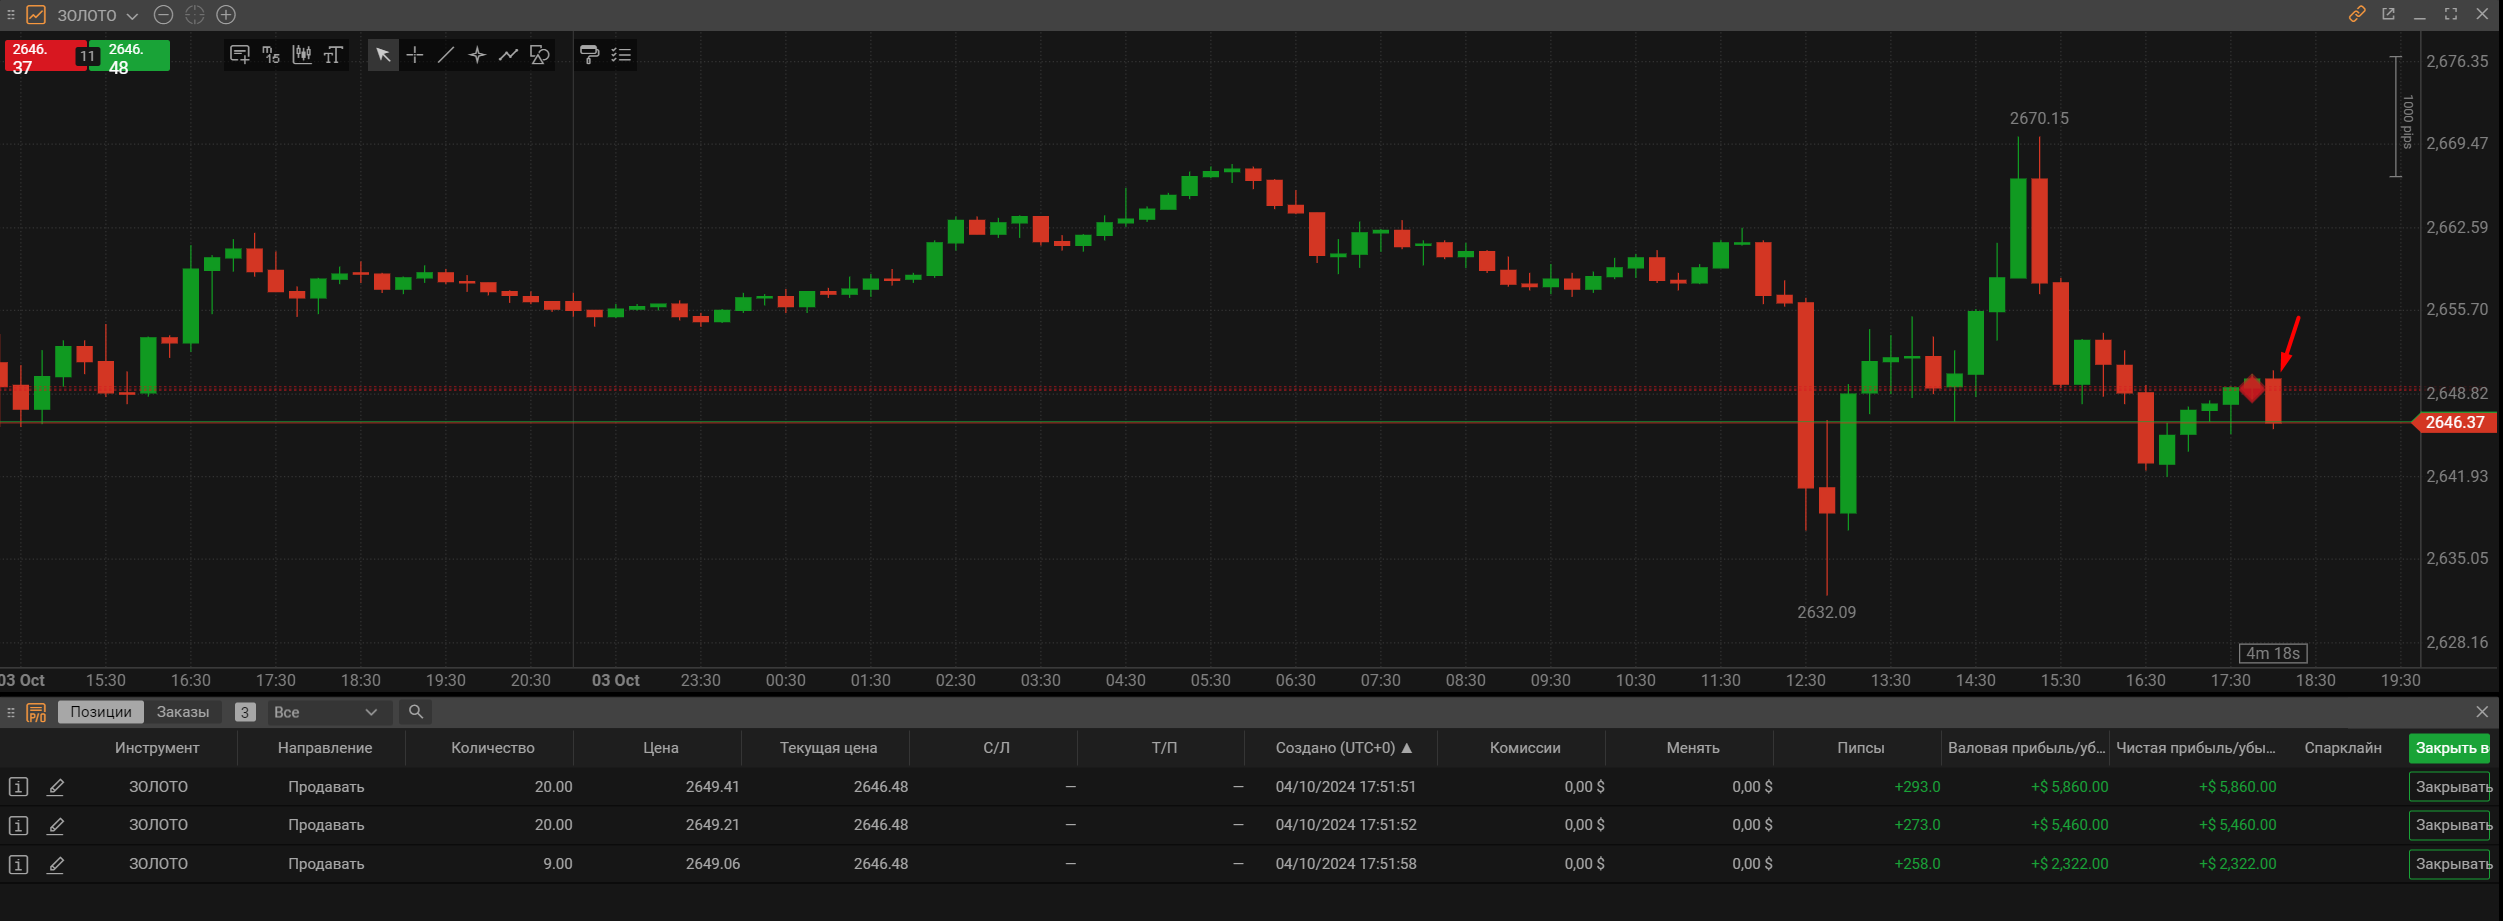Click the orange chart panel icon
Screen dimensions: 2503x921
click(x=36, y=15)
